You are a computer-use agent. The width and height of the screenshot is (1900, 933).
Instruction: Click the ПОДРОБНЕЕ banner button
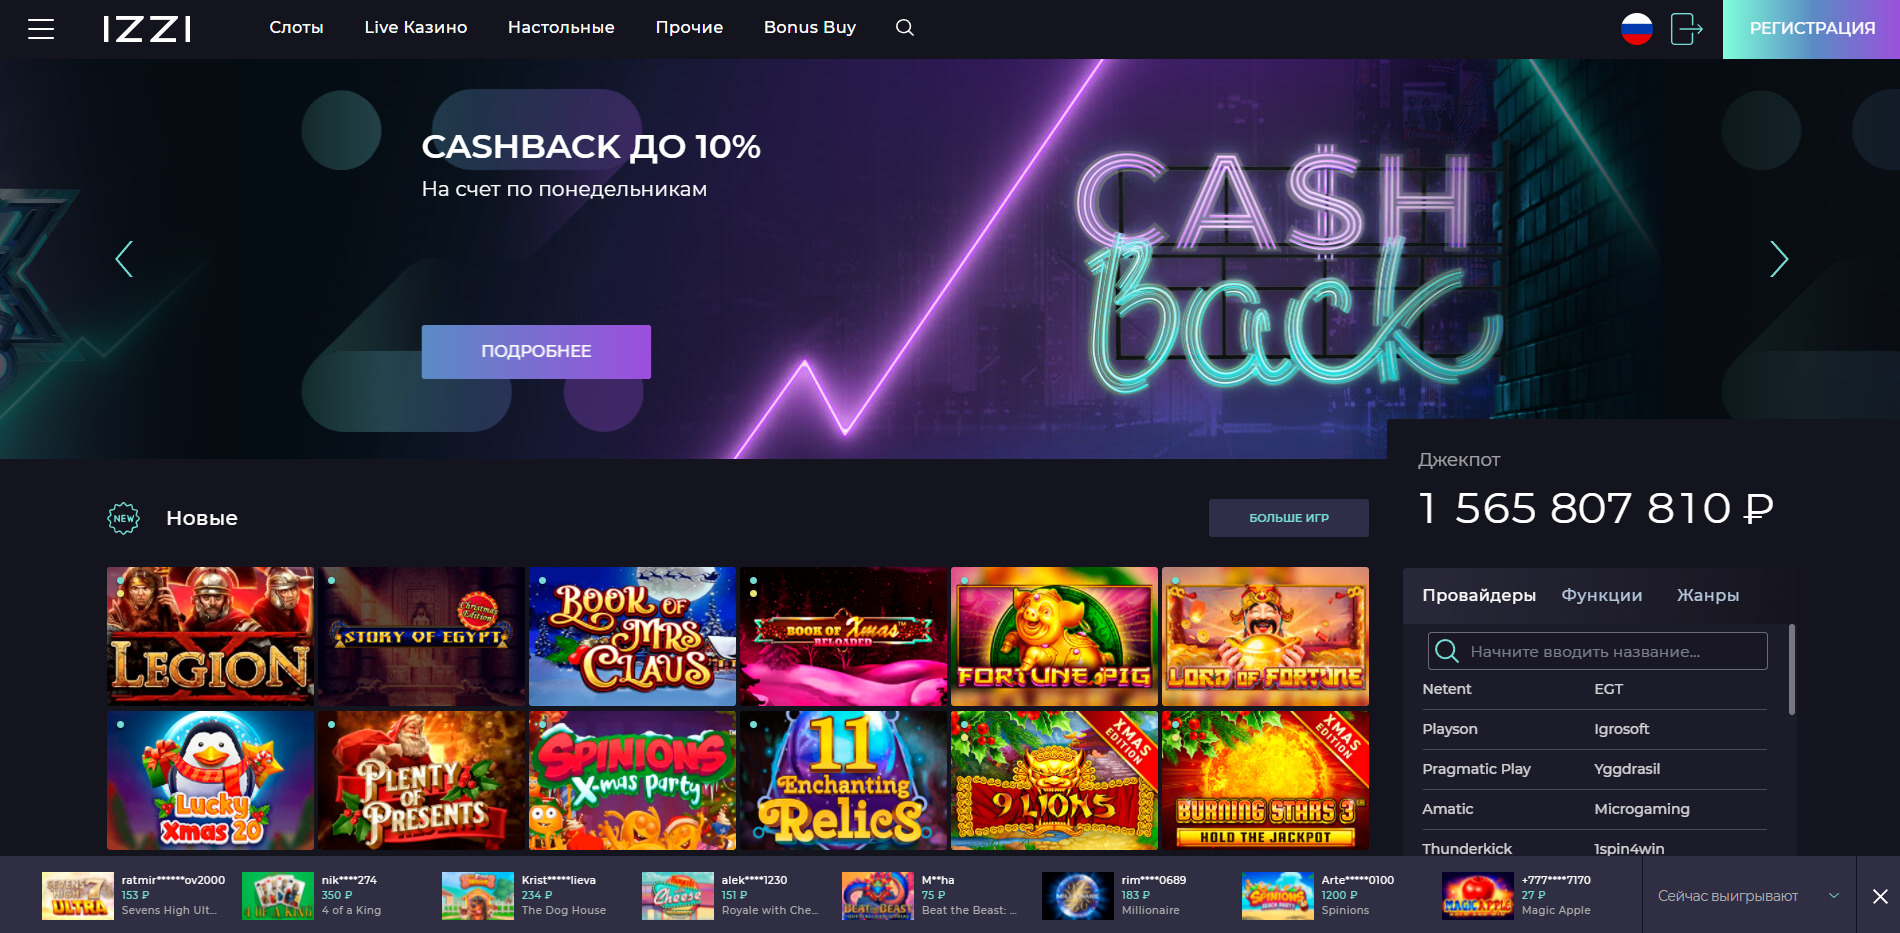point(536,352)
